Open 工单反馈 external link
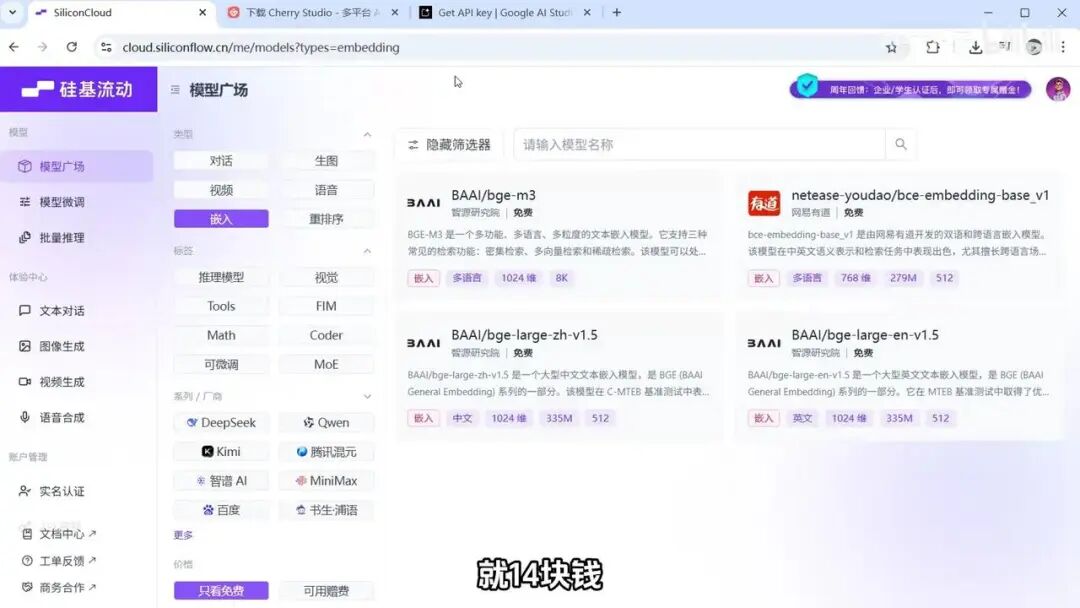Viewport: 1080px width, 608px height. 59,560
